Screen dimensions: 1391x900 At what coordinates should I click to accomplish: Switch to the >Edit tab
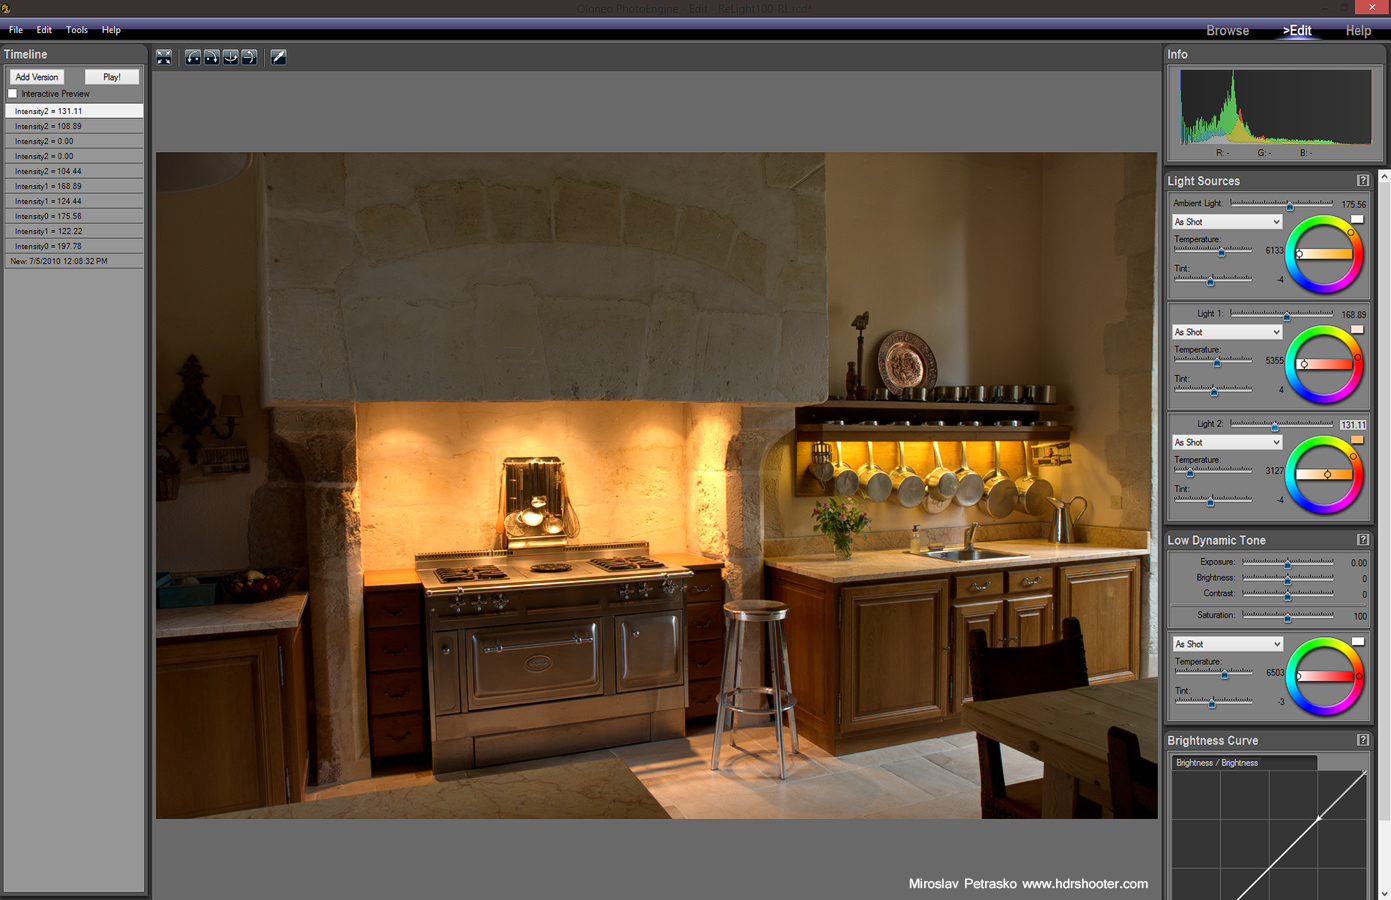pyautogui.click(x=1297, y=30)
